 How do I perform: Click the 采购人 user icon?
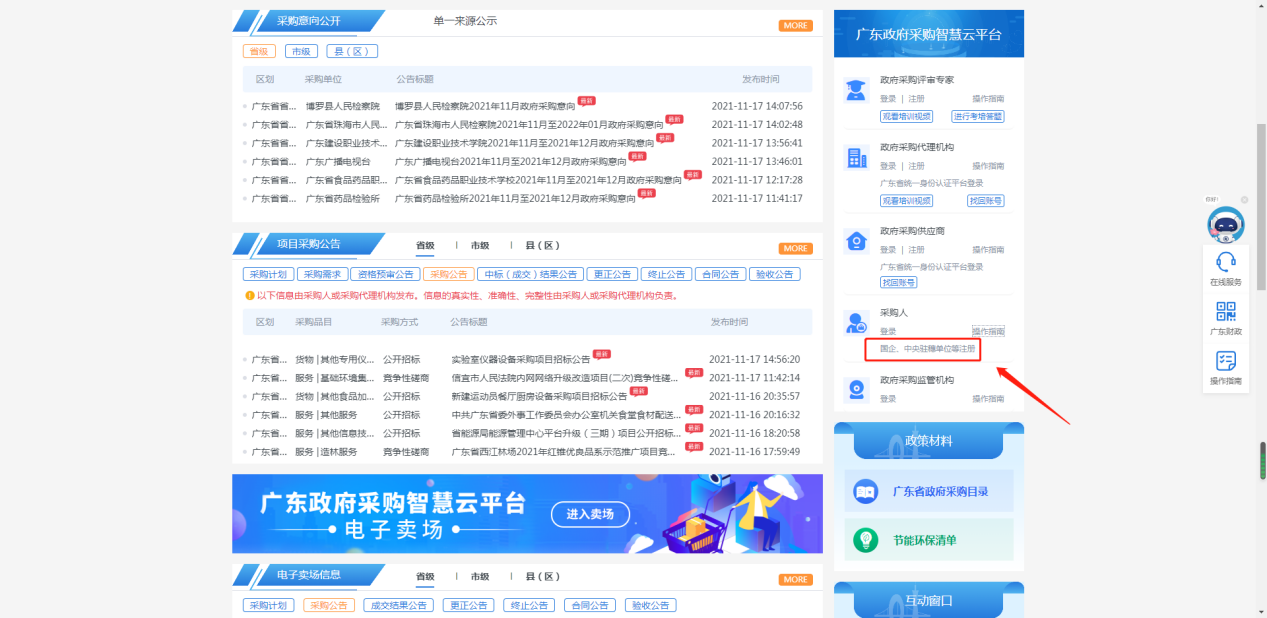(x=856, y=322)
